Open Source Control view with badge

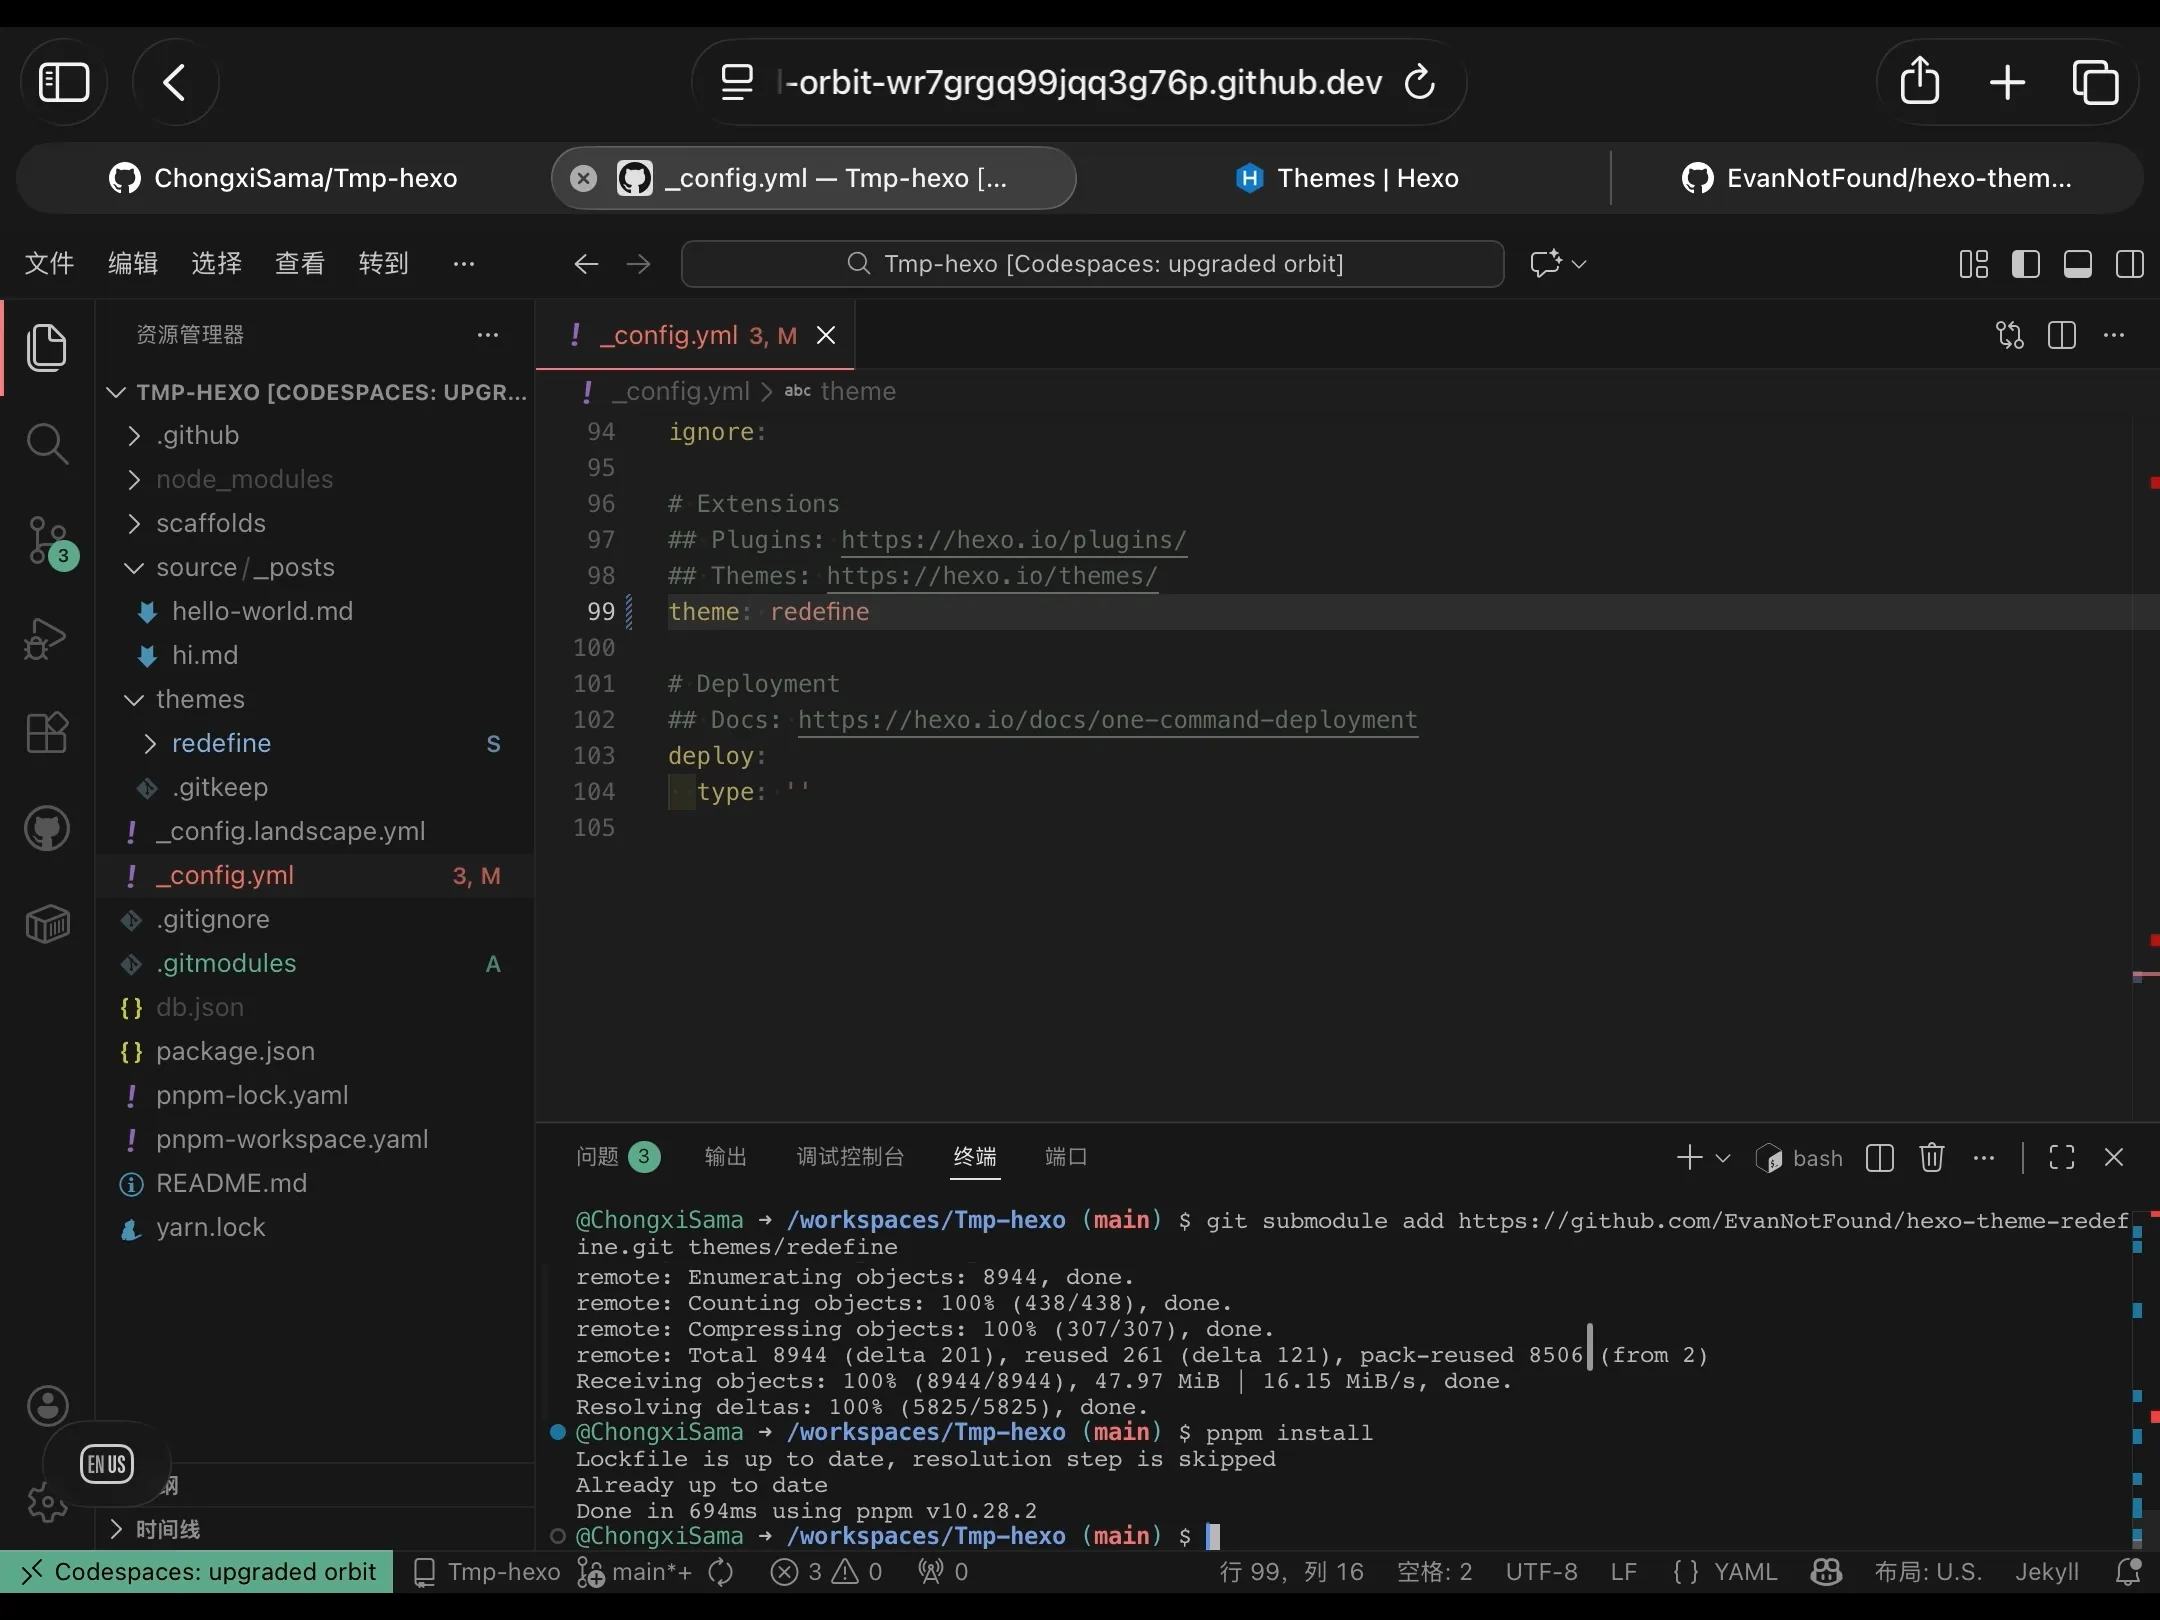pos(47,541)
